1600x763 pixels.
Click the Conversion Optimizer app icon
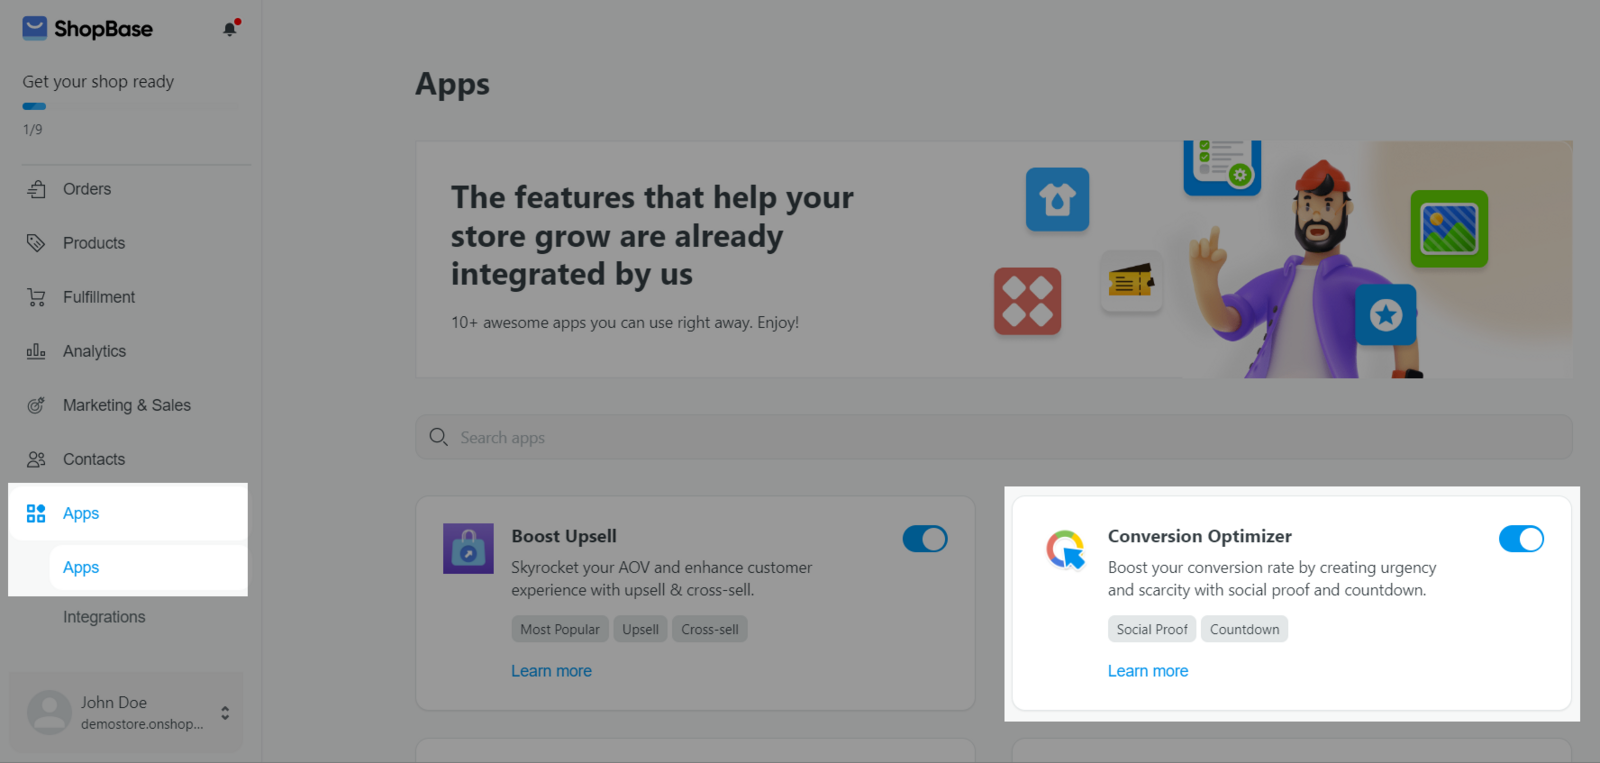pos(1066,549)
